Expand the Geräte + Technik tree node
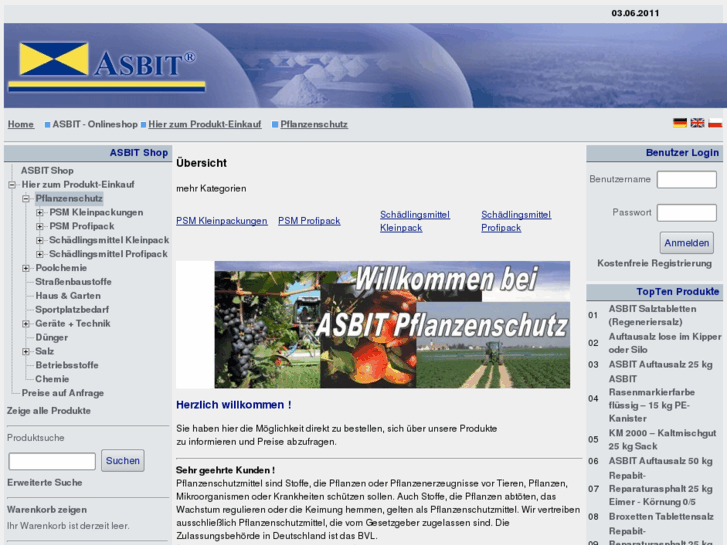The height and width of the screenshot is (545, 727). pos(26,324)
